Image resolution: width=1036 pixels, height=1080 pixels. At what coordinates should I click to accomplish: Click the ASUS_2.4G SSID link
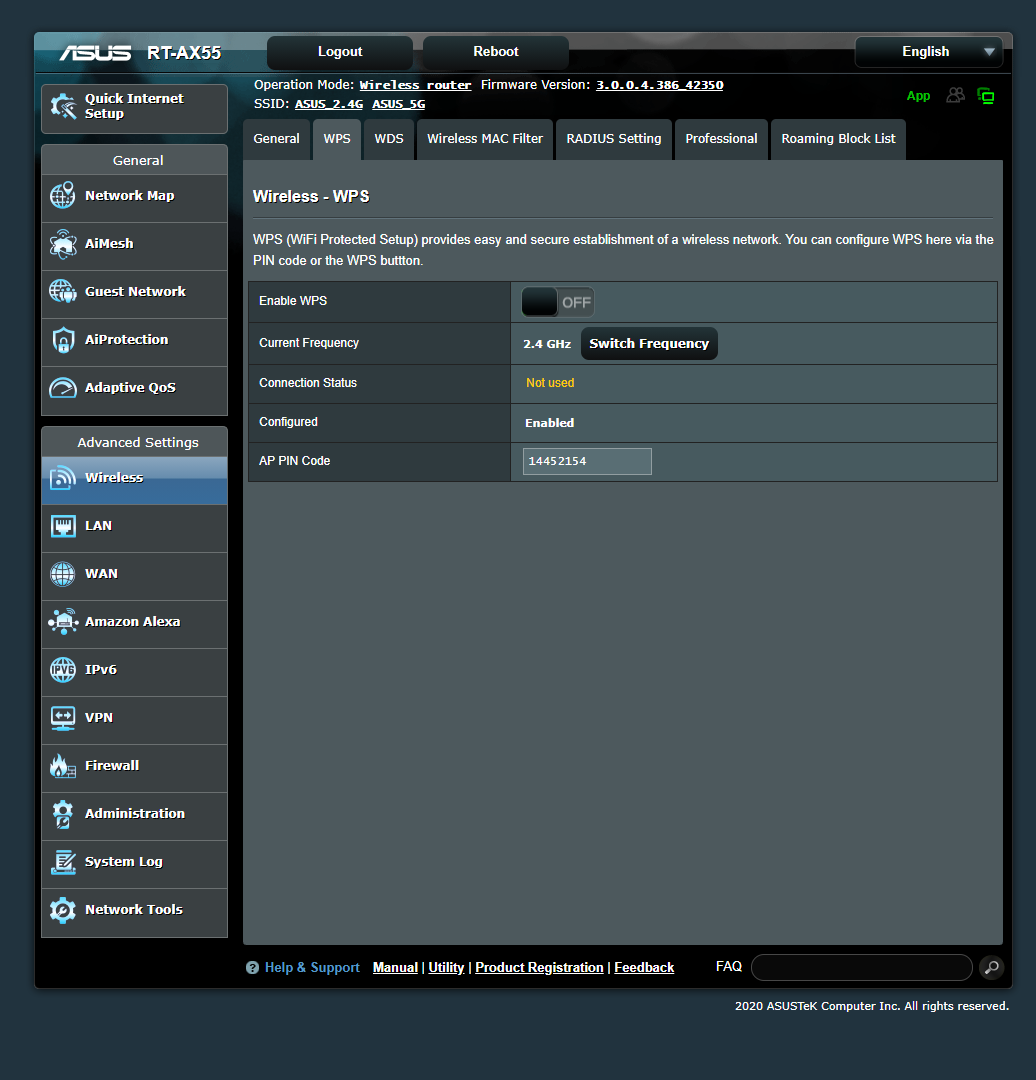[329, 104]
